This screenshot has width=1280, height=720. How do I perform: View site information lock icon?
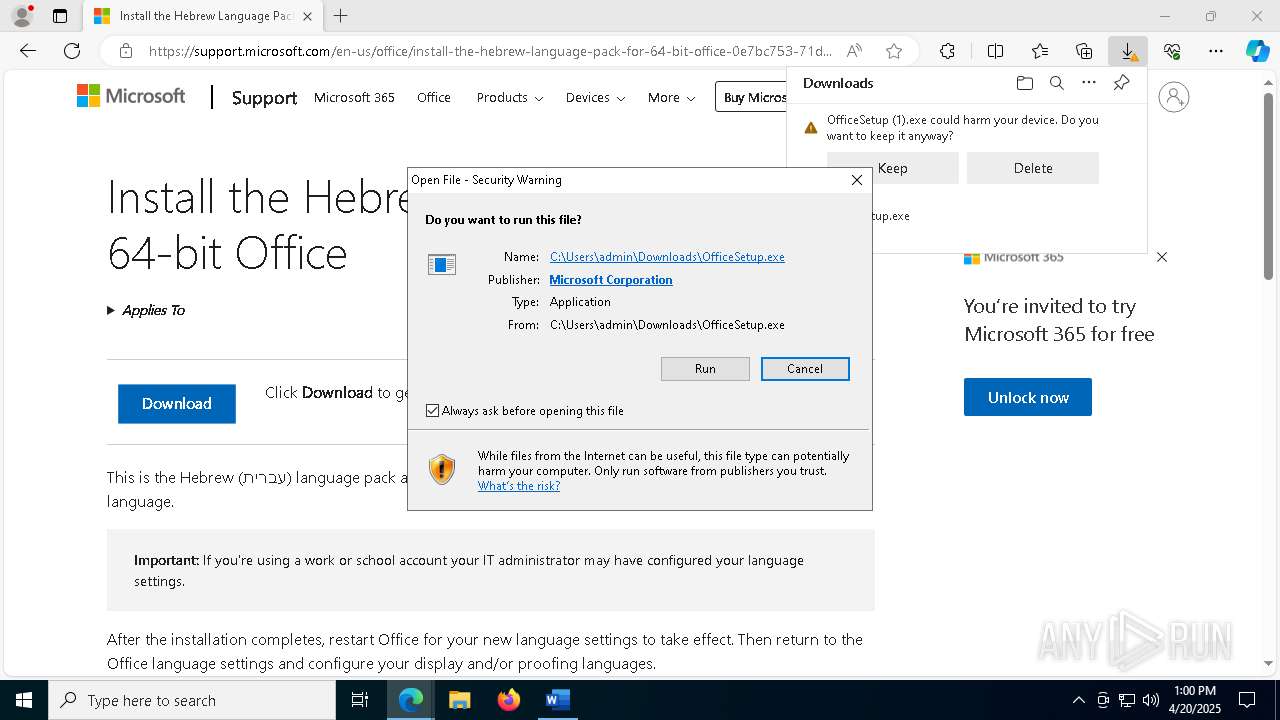125,51
